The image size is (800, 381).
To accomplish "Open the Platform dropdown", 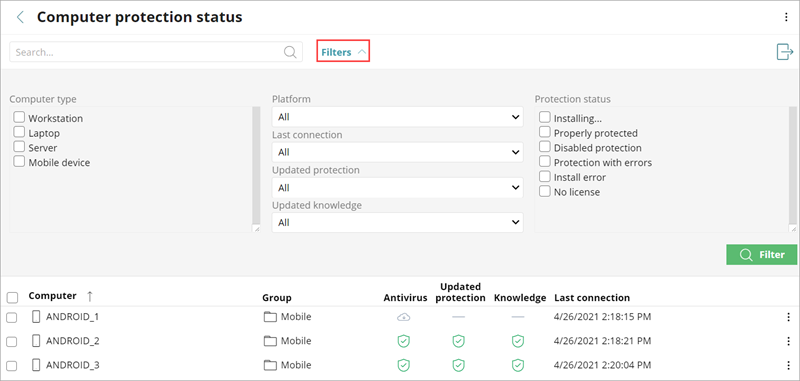I will click(397, 117).
